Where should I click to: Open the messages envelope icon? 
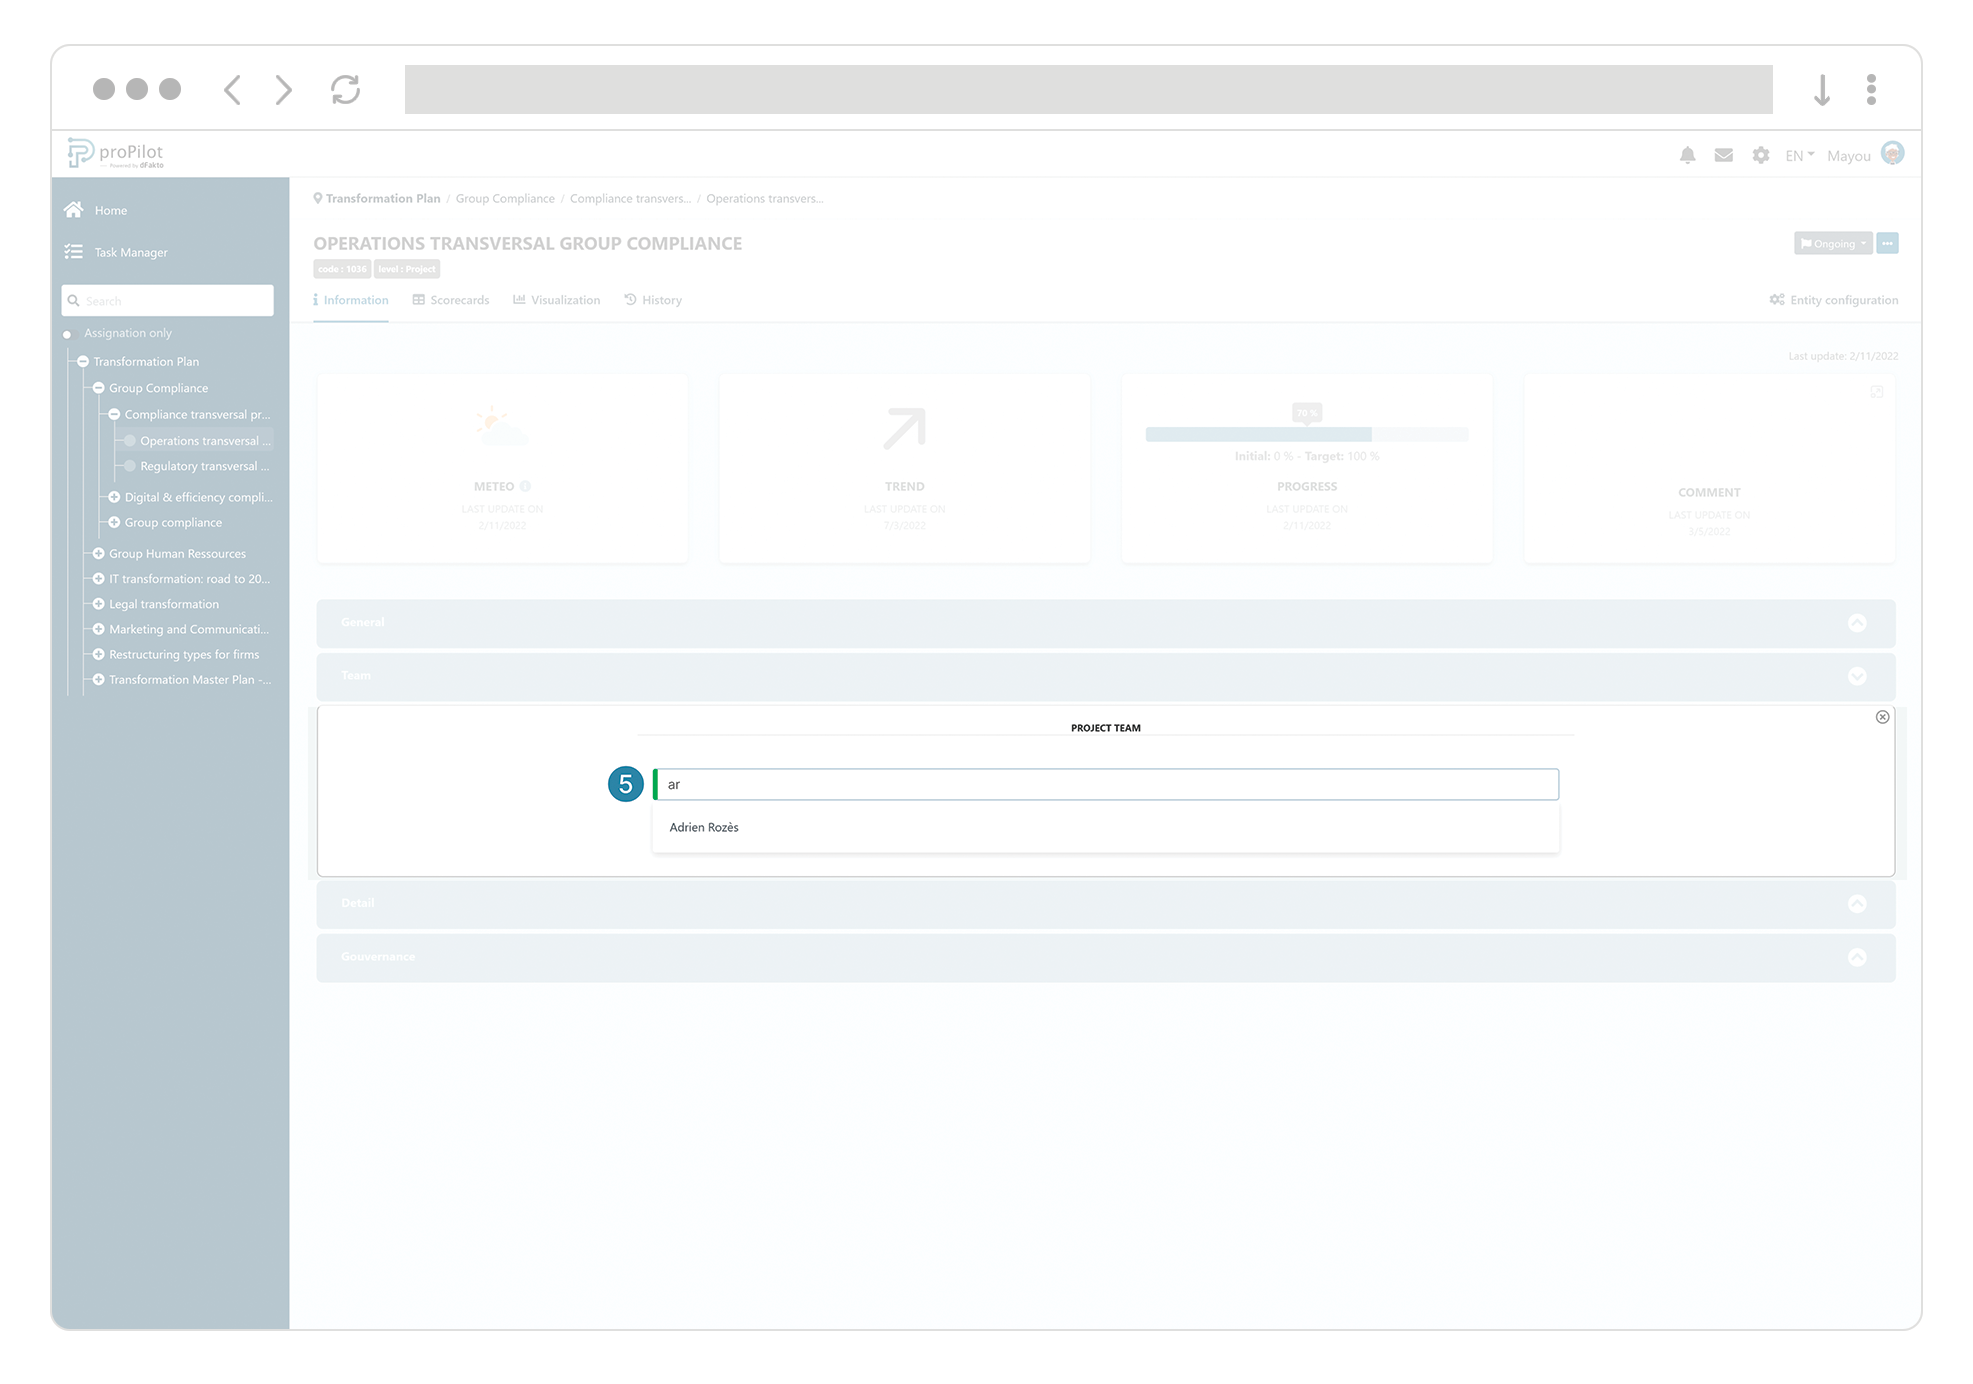pos(1723,155)
